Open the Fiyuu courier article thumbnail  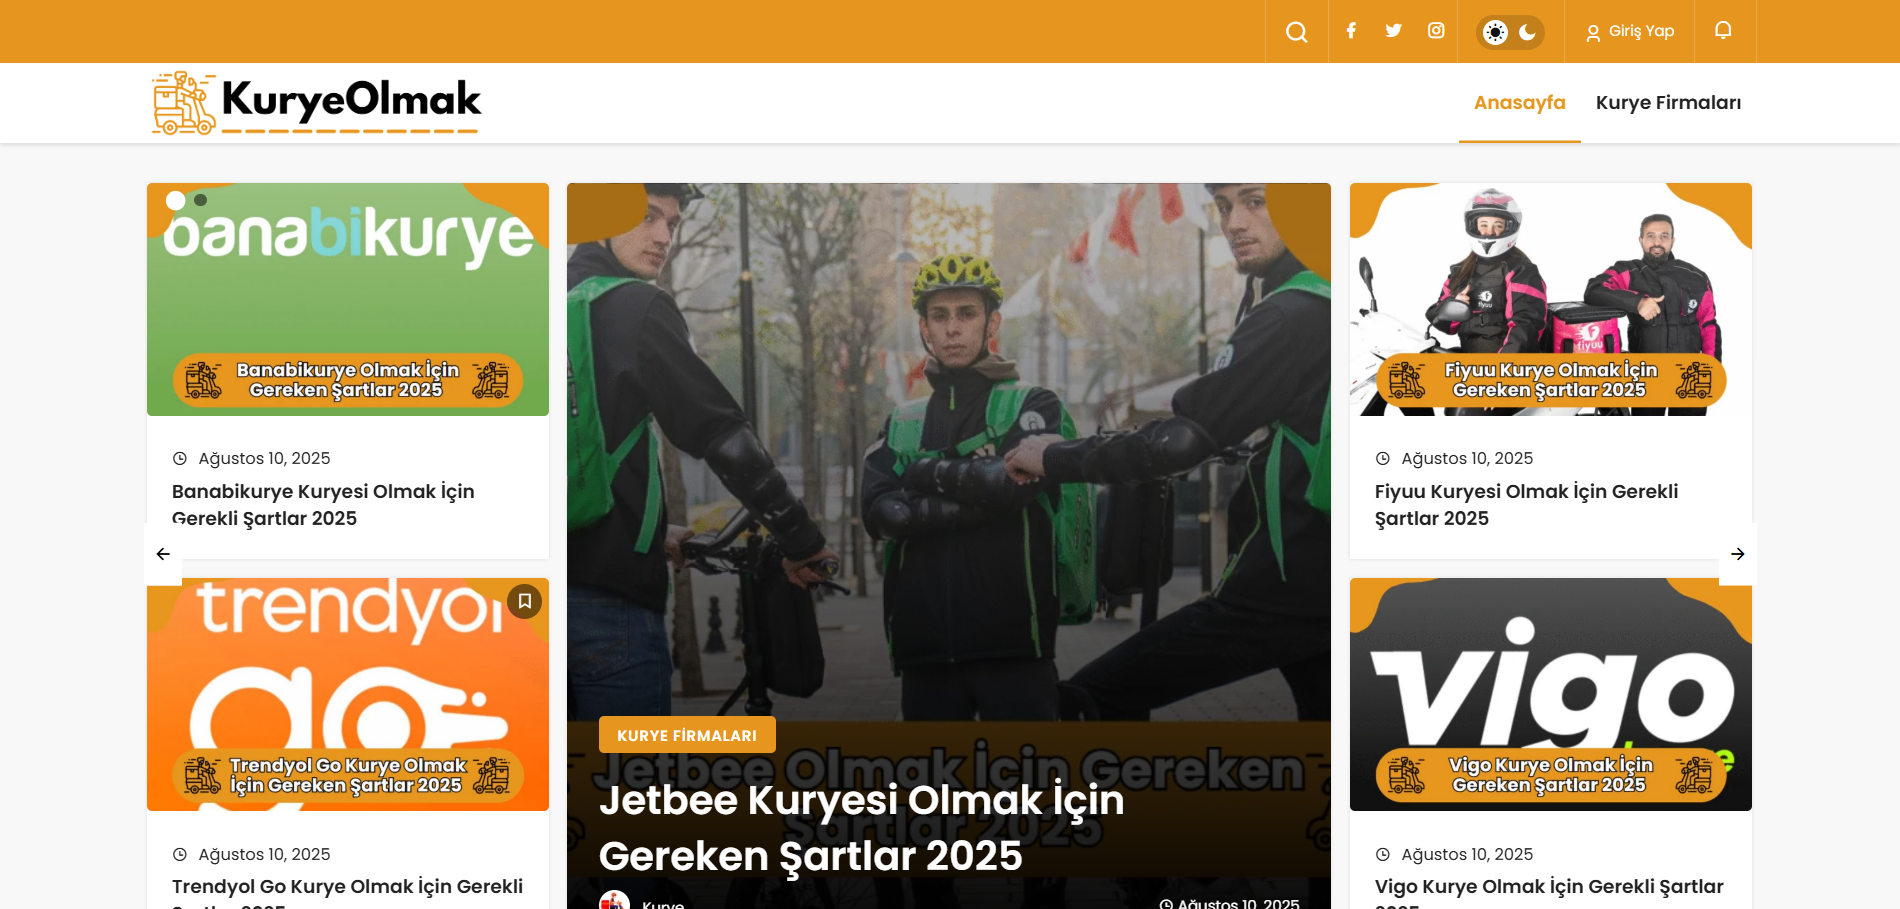pos(1550,299)
